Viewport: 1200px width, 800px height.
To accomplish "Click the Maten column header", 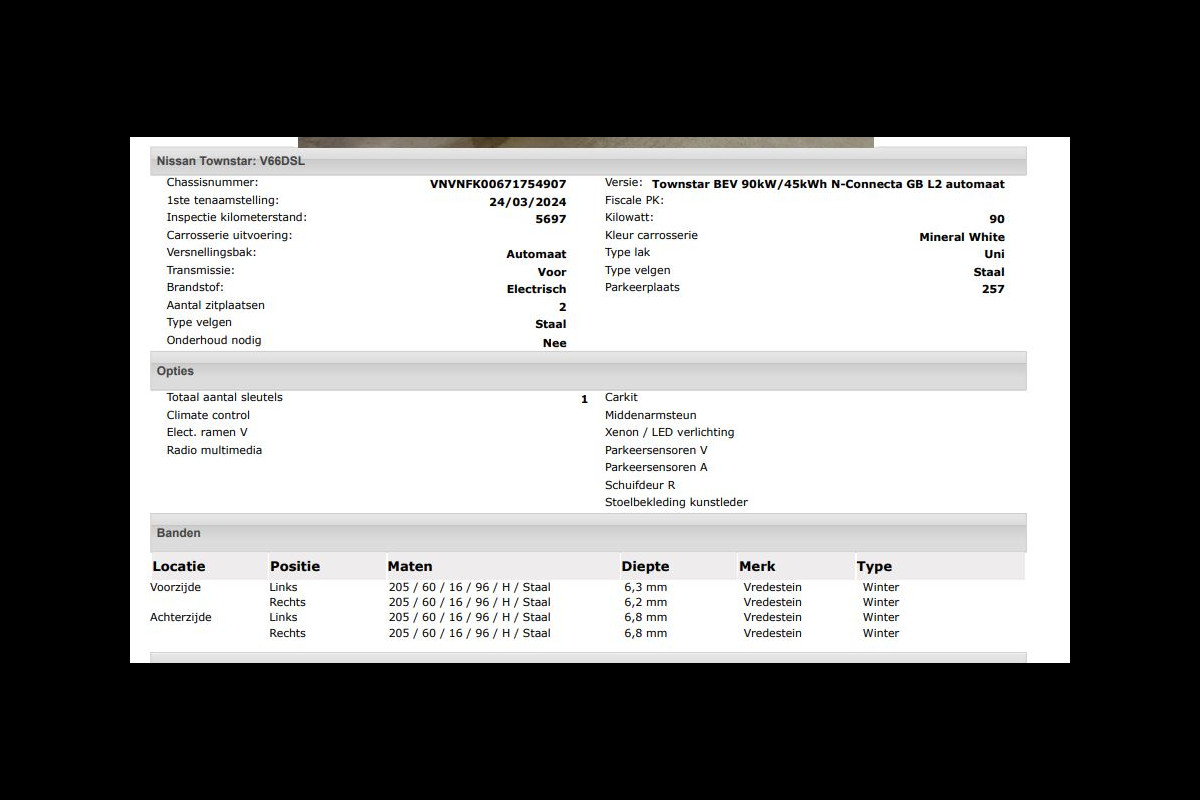I will point(410,566).
